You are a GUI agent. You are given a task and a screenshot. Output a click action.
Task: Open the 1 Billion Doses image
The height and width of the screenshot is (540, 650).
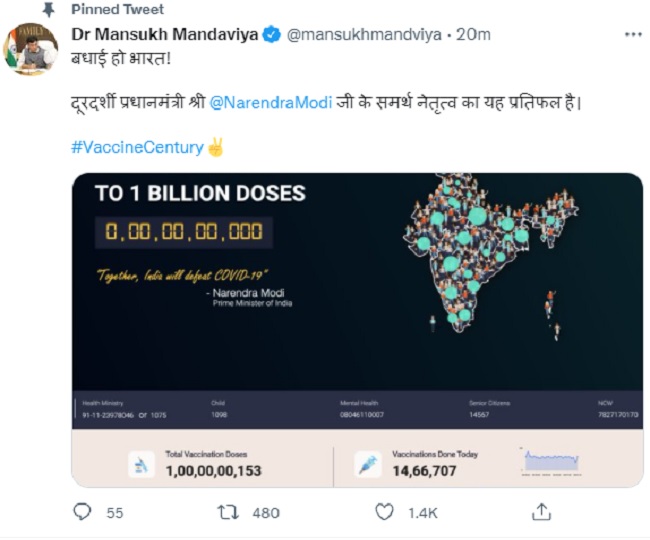pyautogui.click(x=357, y=330)
